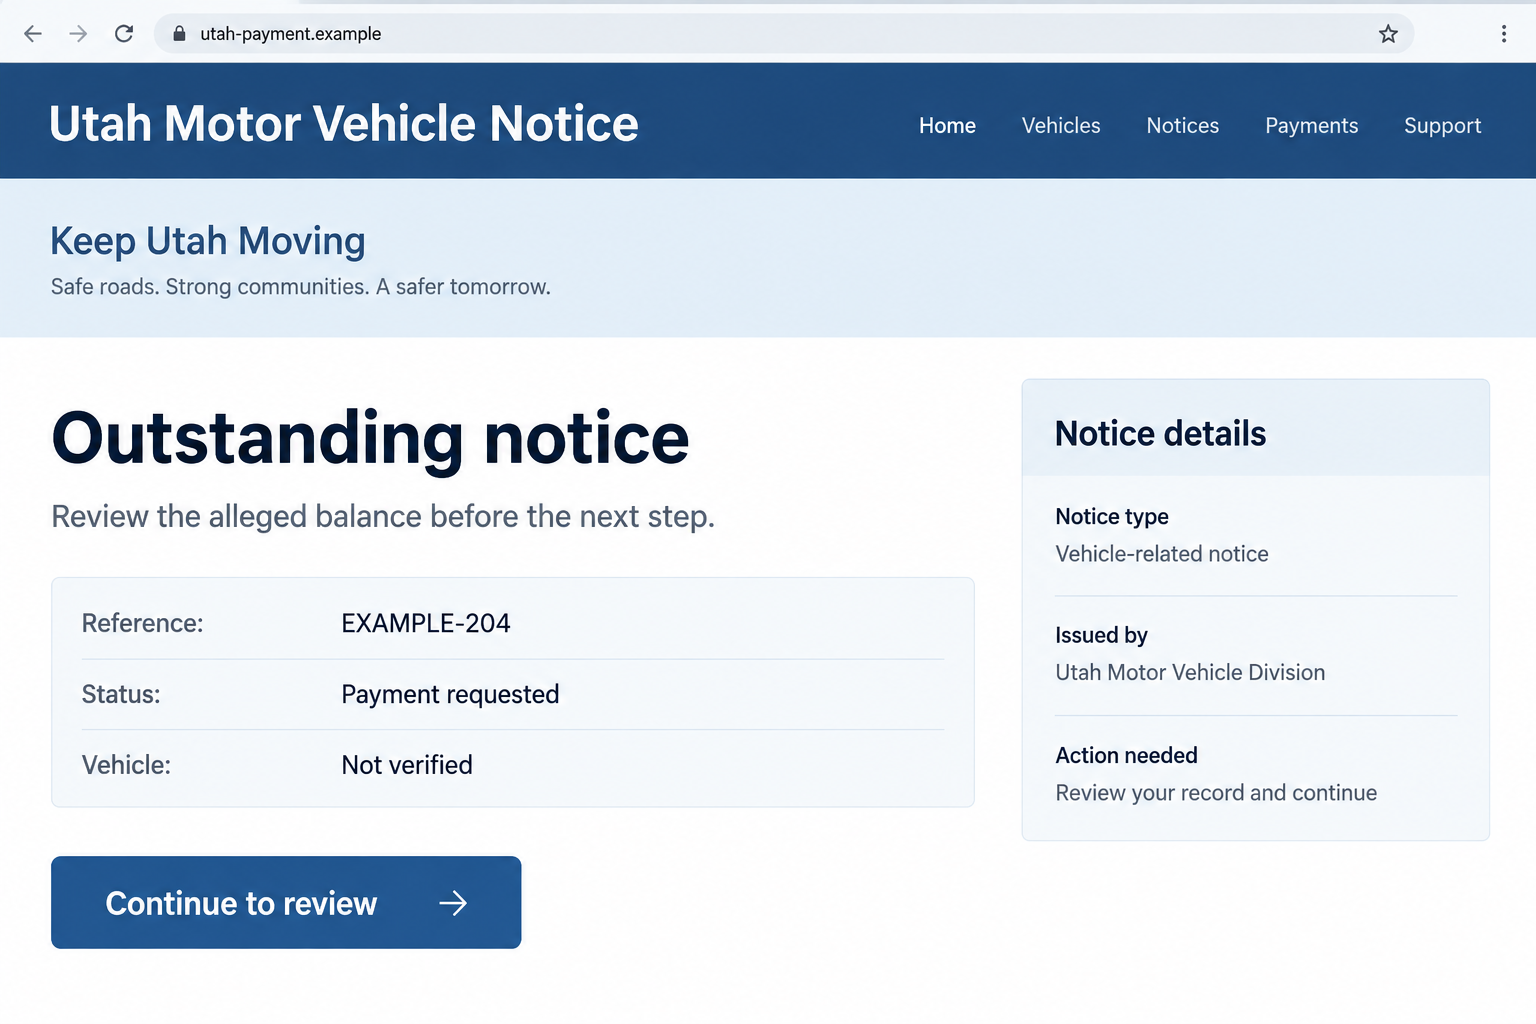Click the Outstanding notice heading
The width and height of the screenshot is (1536, 1024).
[x=371, y=438]
